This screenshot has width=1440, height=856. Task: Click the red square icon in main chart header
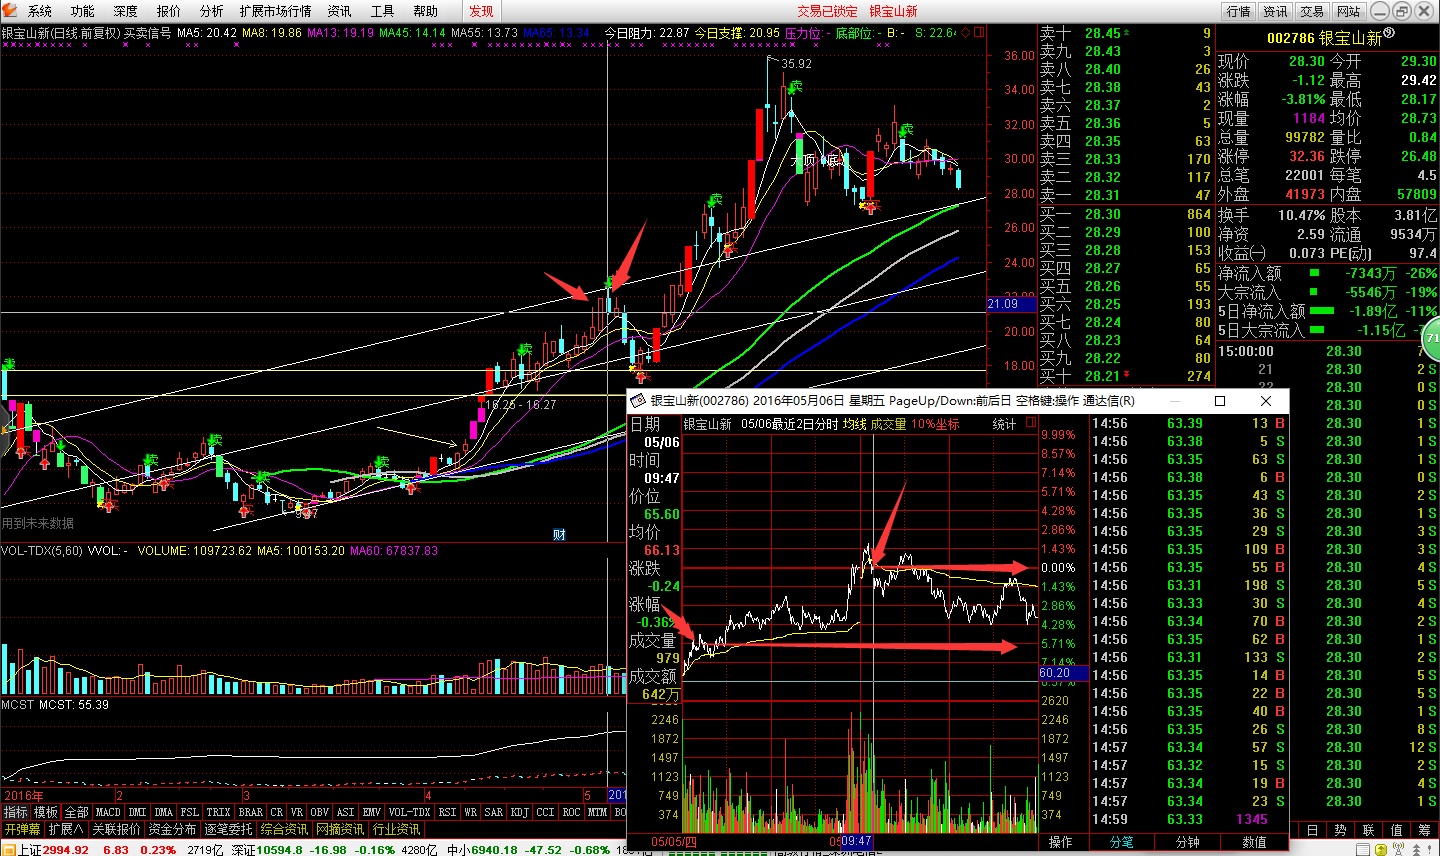(x=981, y=33)
